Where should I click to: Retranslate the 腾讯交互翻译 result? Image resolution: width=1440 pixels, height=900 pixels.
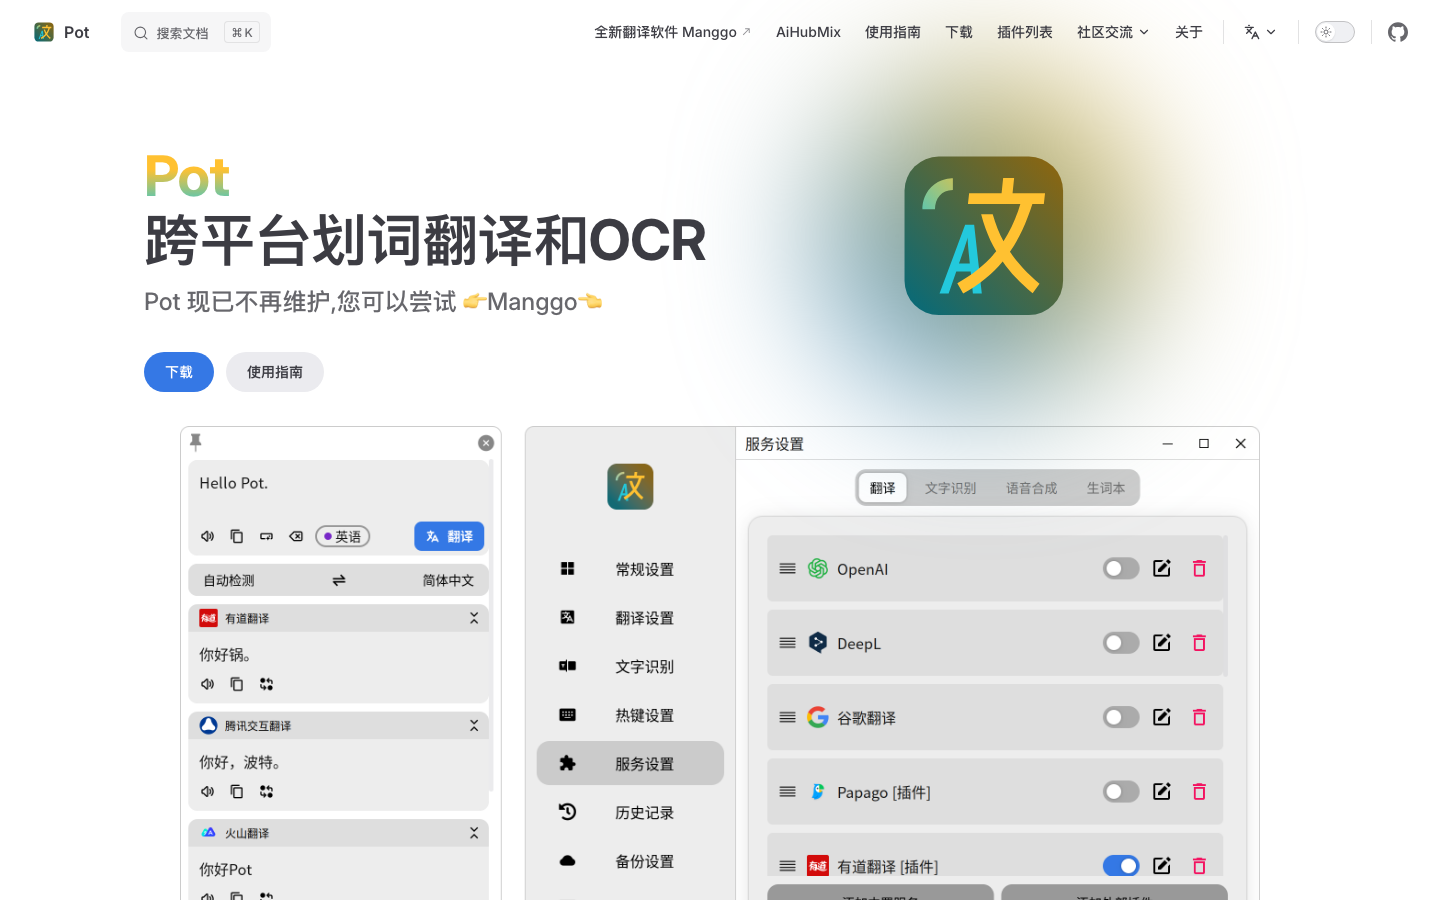266,791
